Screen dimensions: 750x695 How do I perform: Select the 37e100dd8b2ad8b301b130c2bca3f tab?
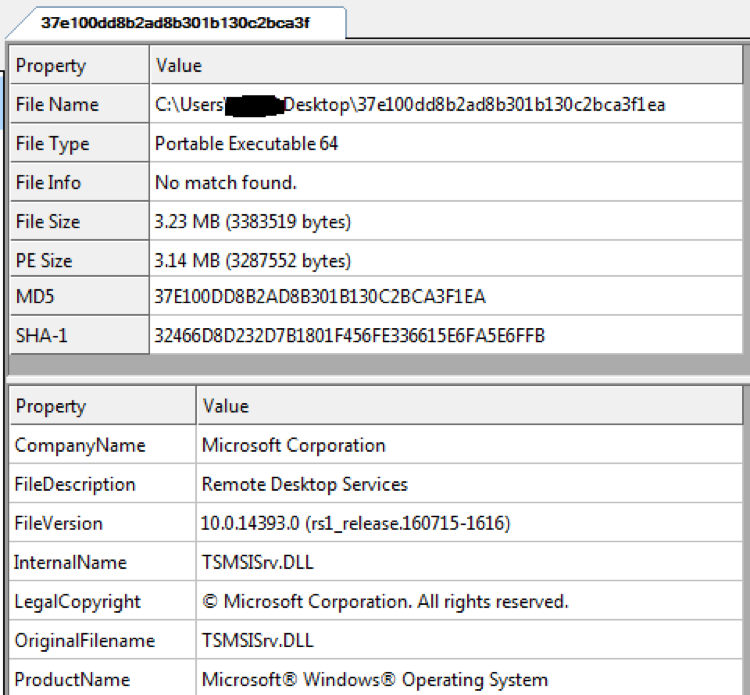pos(176,23)
